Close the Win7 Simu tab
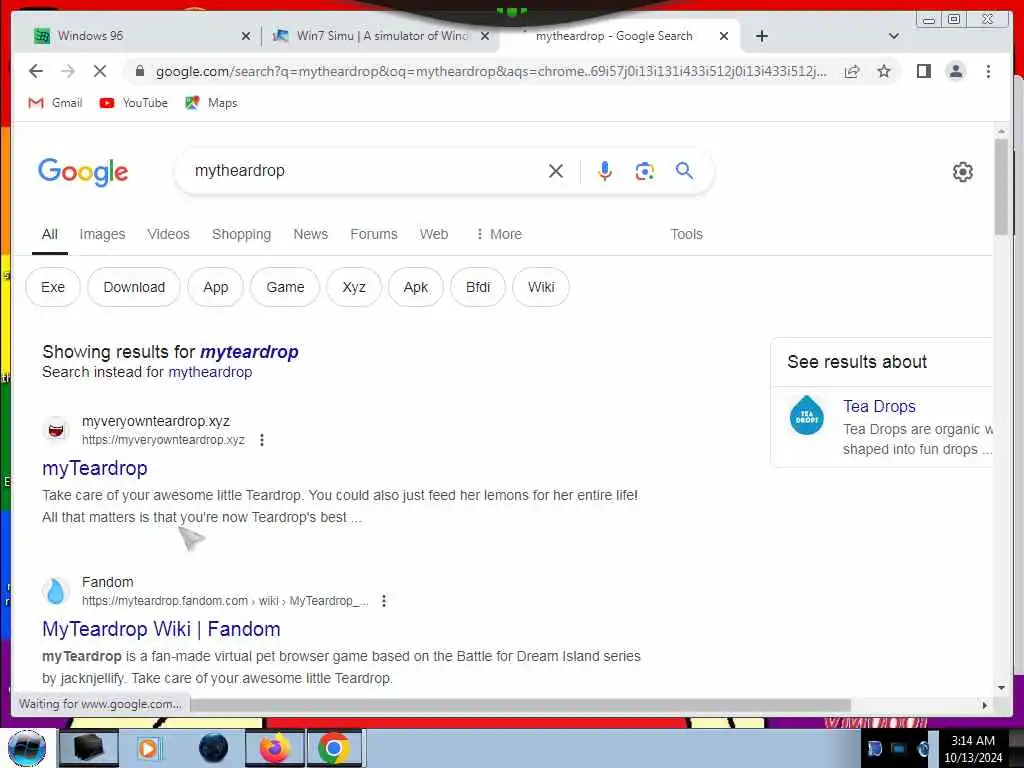 [485, 37]
